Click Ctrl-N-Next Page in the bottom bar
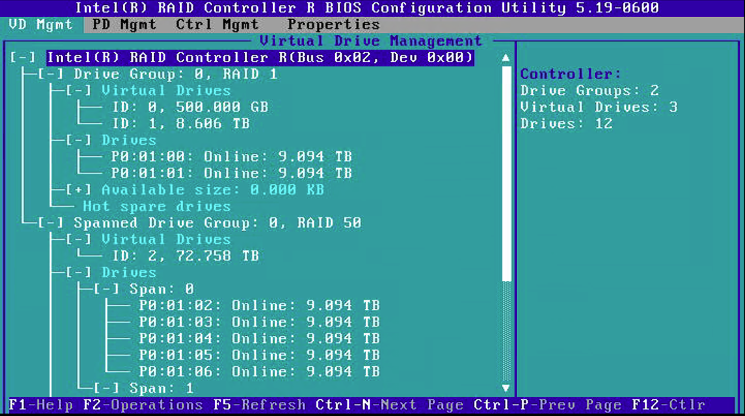The height and width of the screenshot is (416, 745). point(390,405)
